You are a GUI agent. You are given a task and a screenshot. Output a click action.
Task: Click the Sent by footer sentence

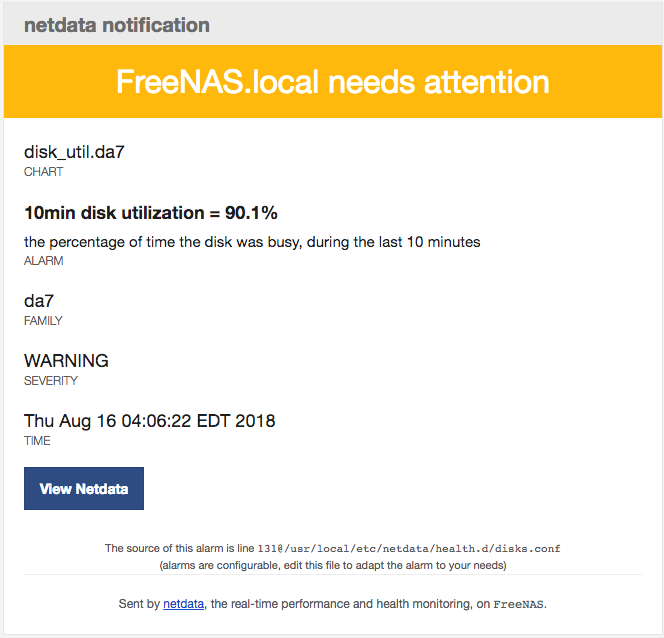pyautogui.click(x=332, y=604)
